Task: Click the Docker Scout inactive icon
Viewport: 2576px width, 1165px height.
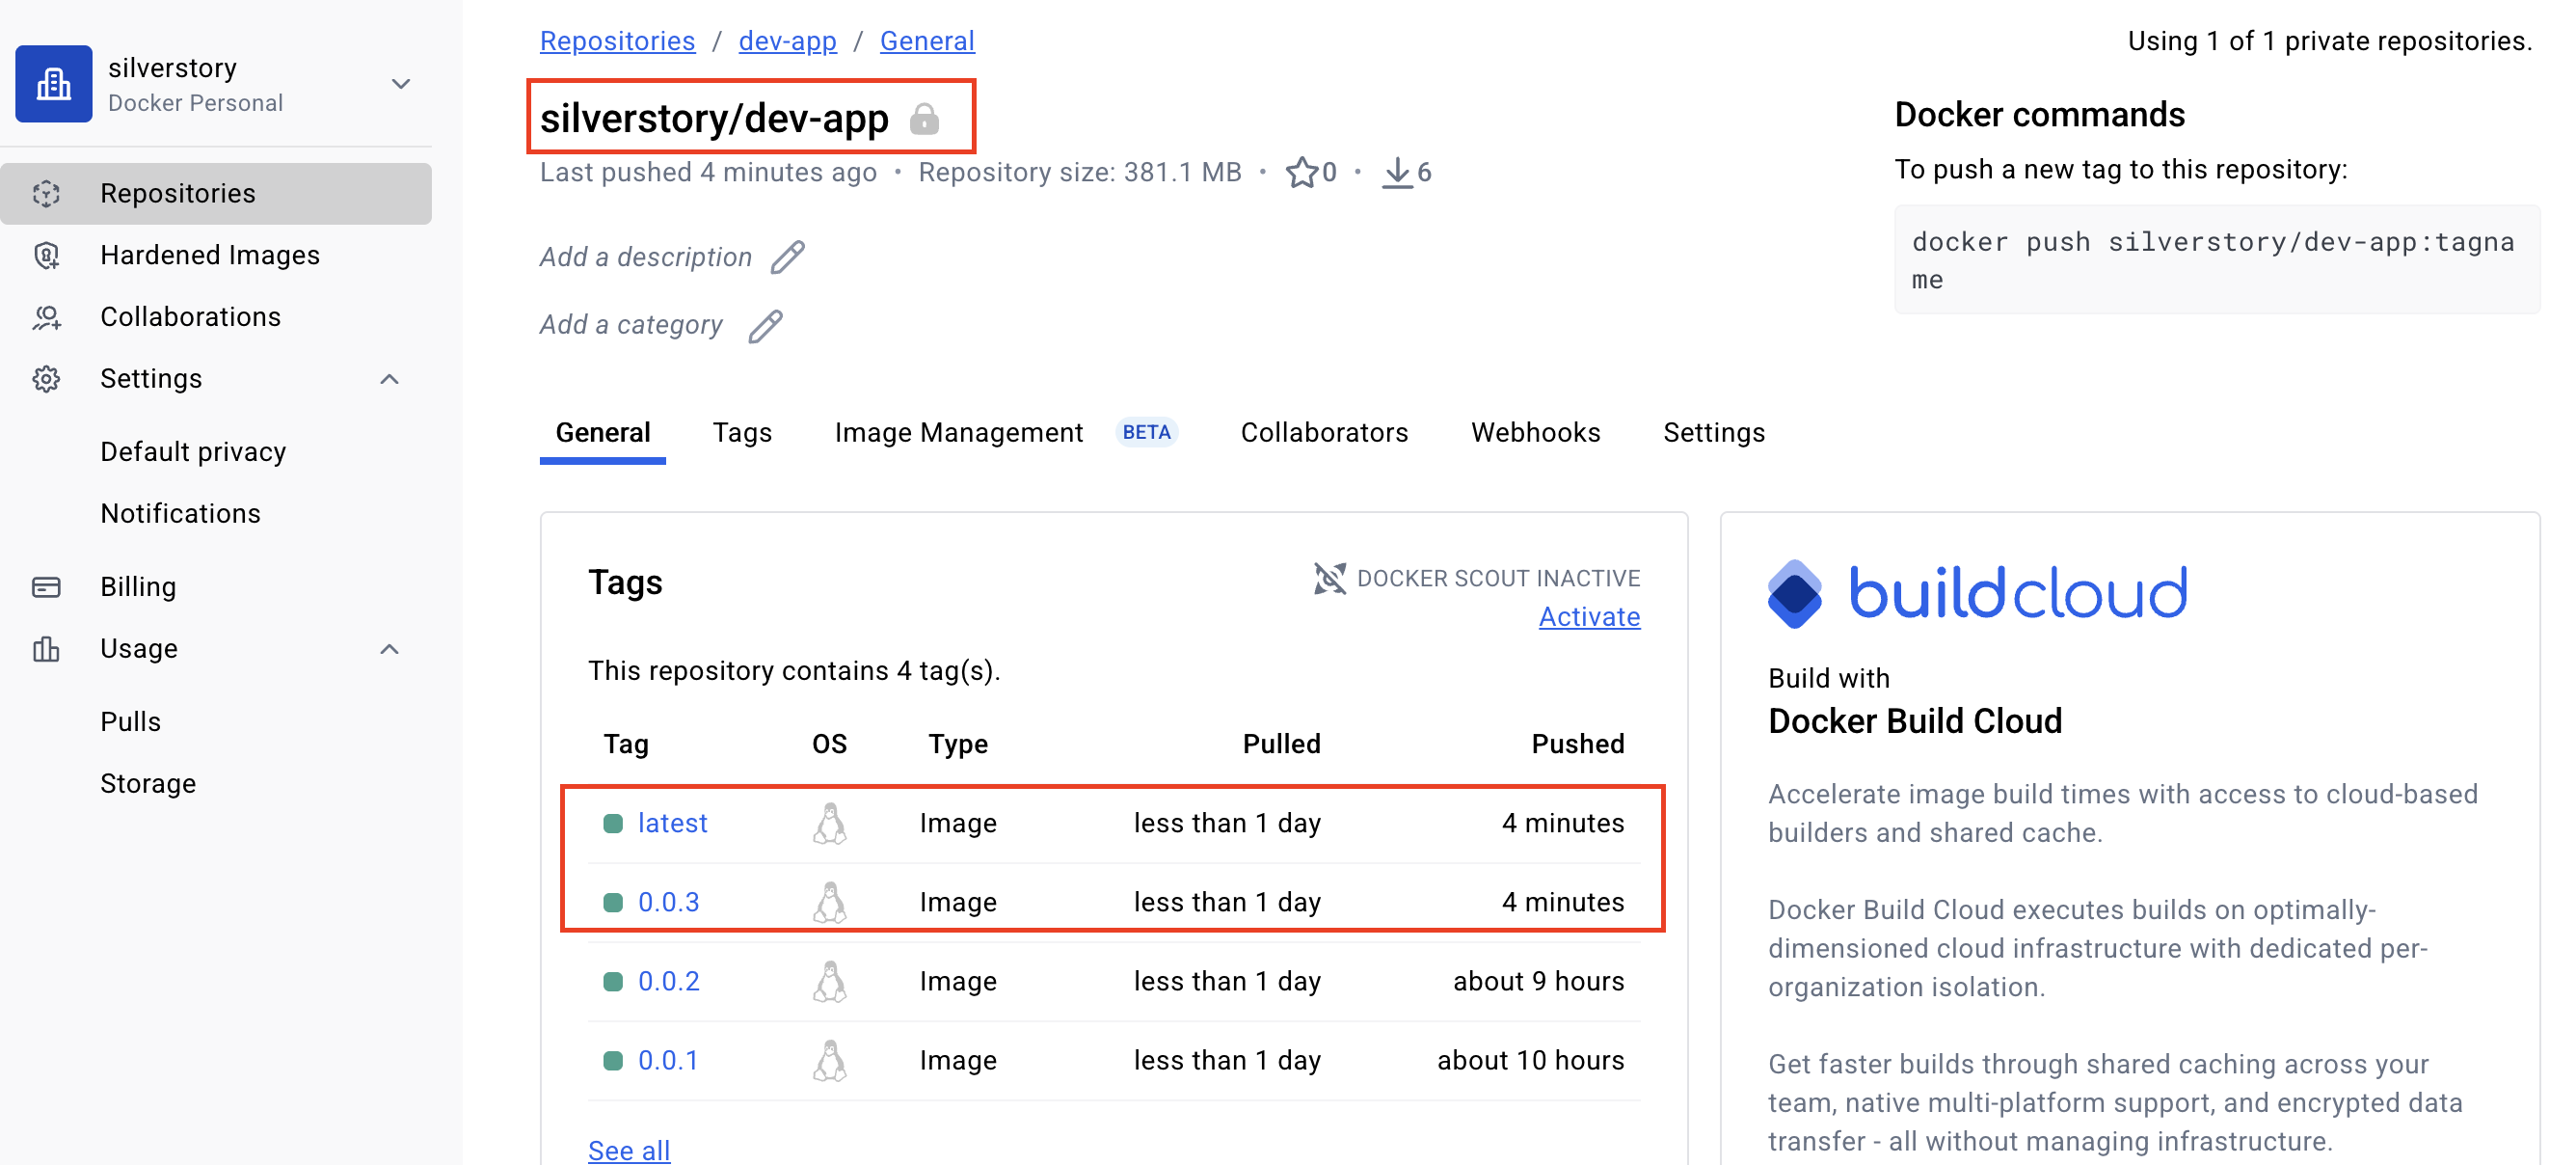Action: tap(1329, 578)
